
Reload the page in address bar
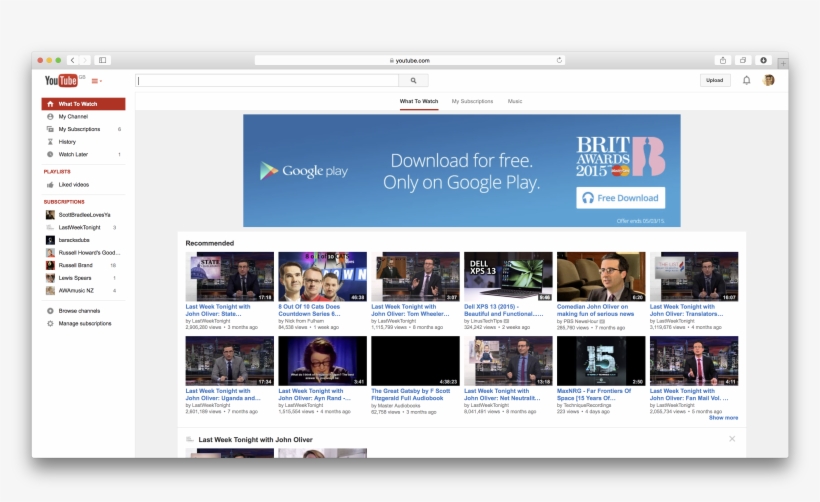click(x=559, y=60)
